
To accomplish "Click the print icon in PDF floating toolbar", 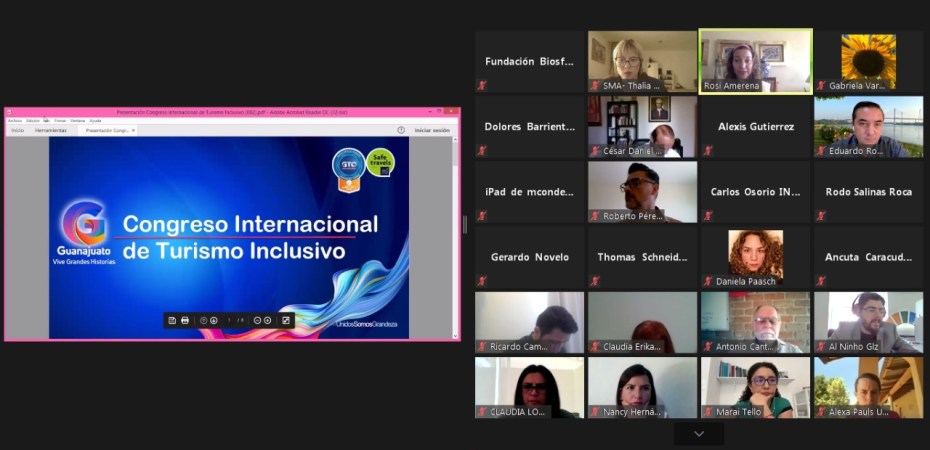I will (185, 320).
